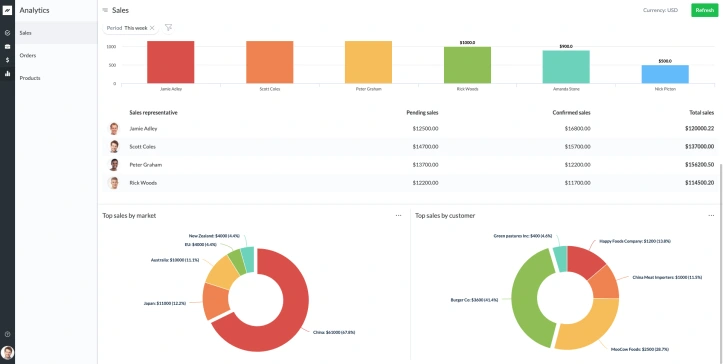Click Peter Graham's avatar in the table
The image size is (723, 364).
pos(114,165)
